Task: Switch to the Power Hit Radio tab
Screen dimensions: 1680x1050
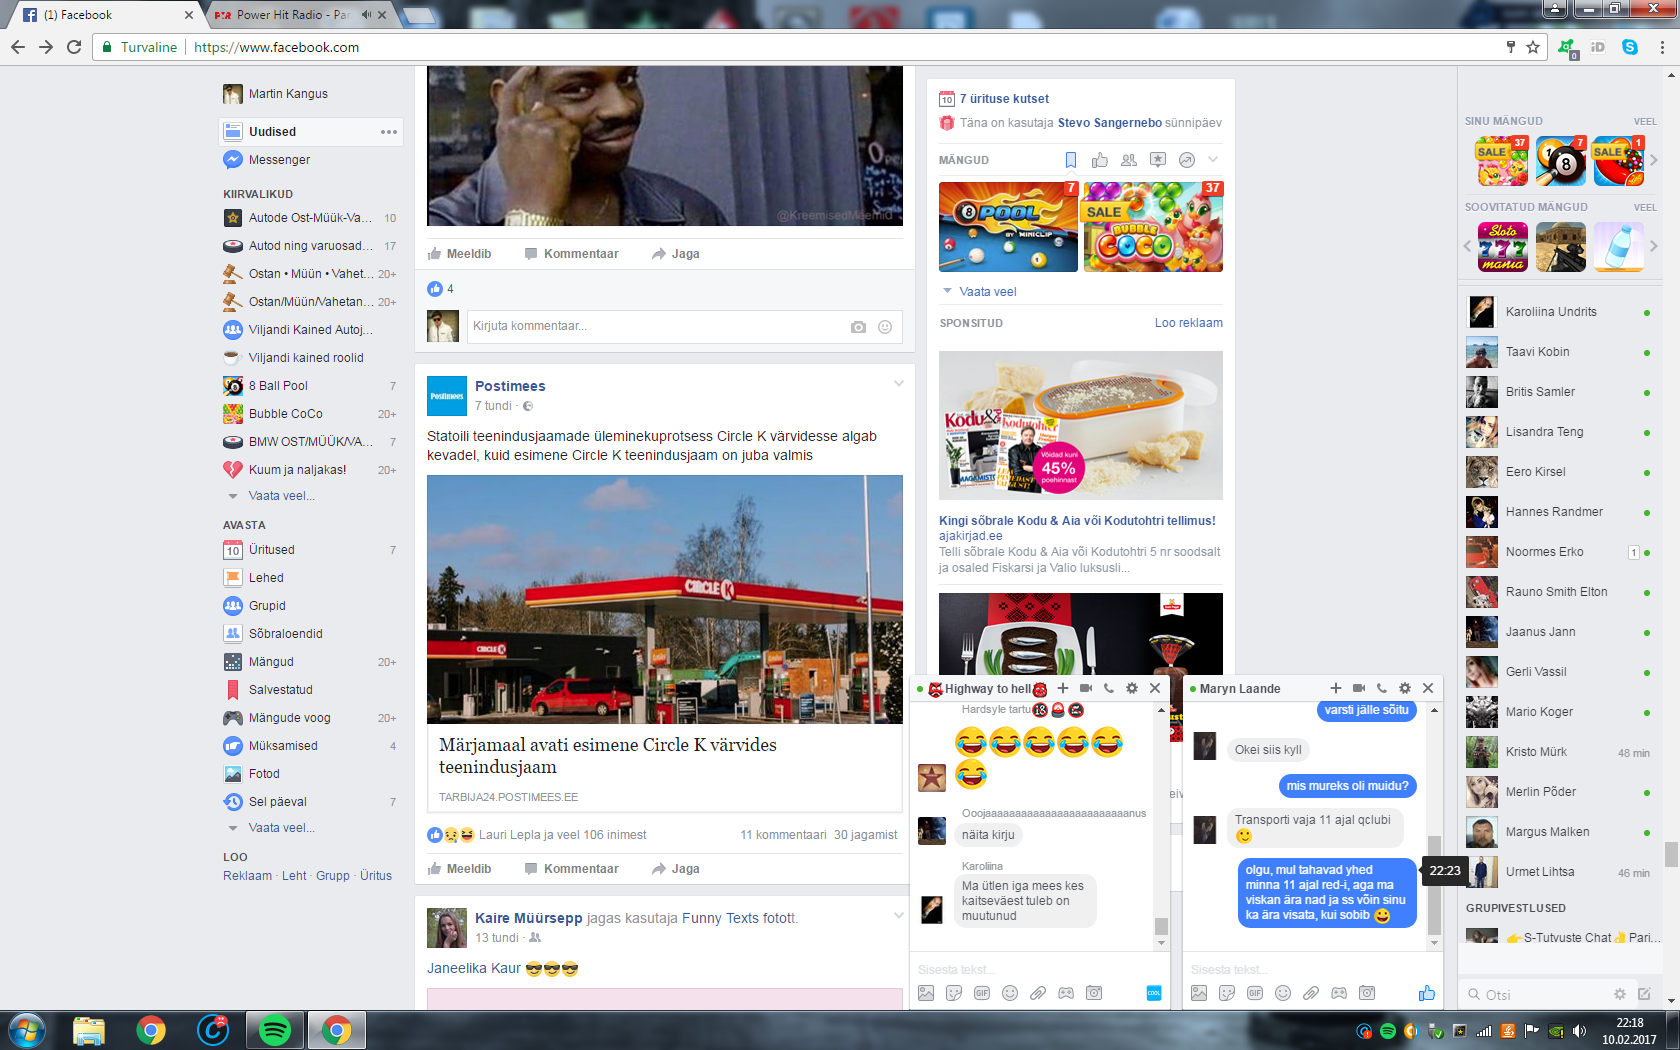Action: click(293, 15)
